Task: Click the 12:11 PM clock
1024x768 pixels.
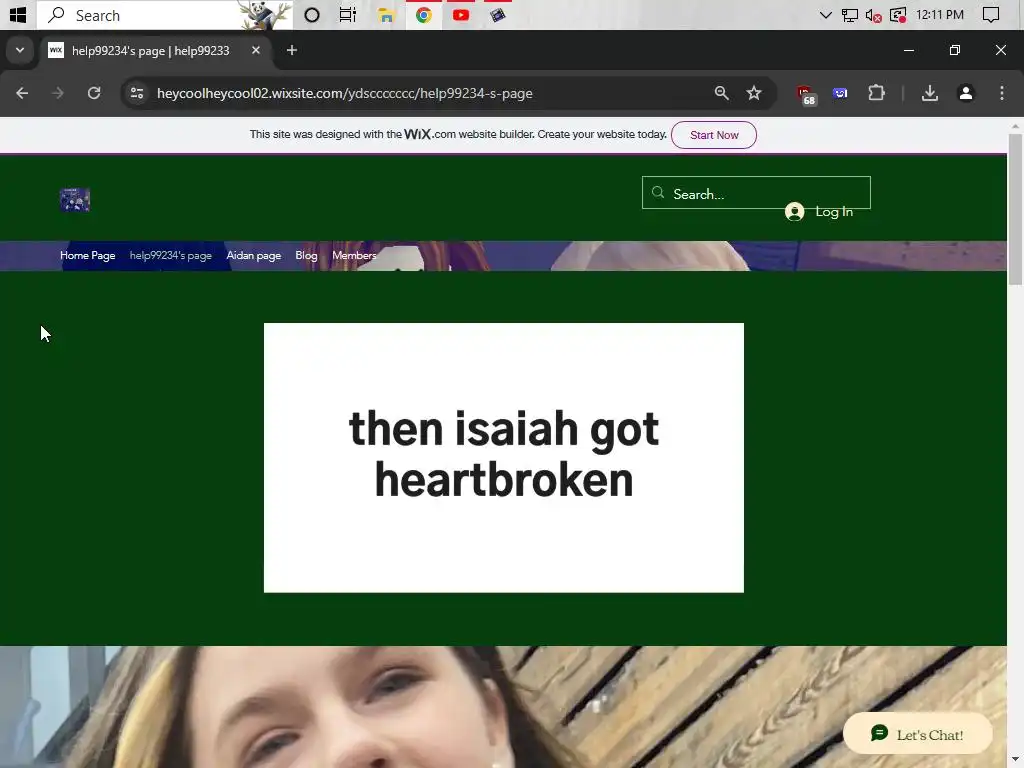Action: [940, 15]
